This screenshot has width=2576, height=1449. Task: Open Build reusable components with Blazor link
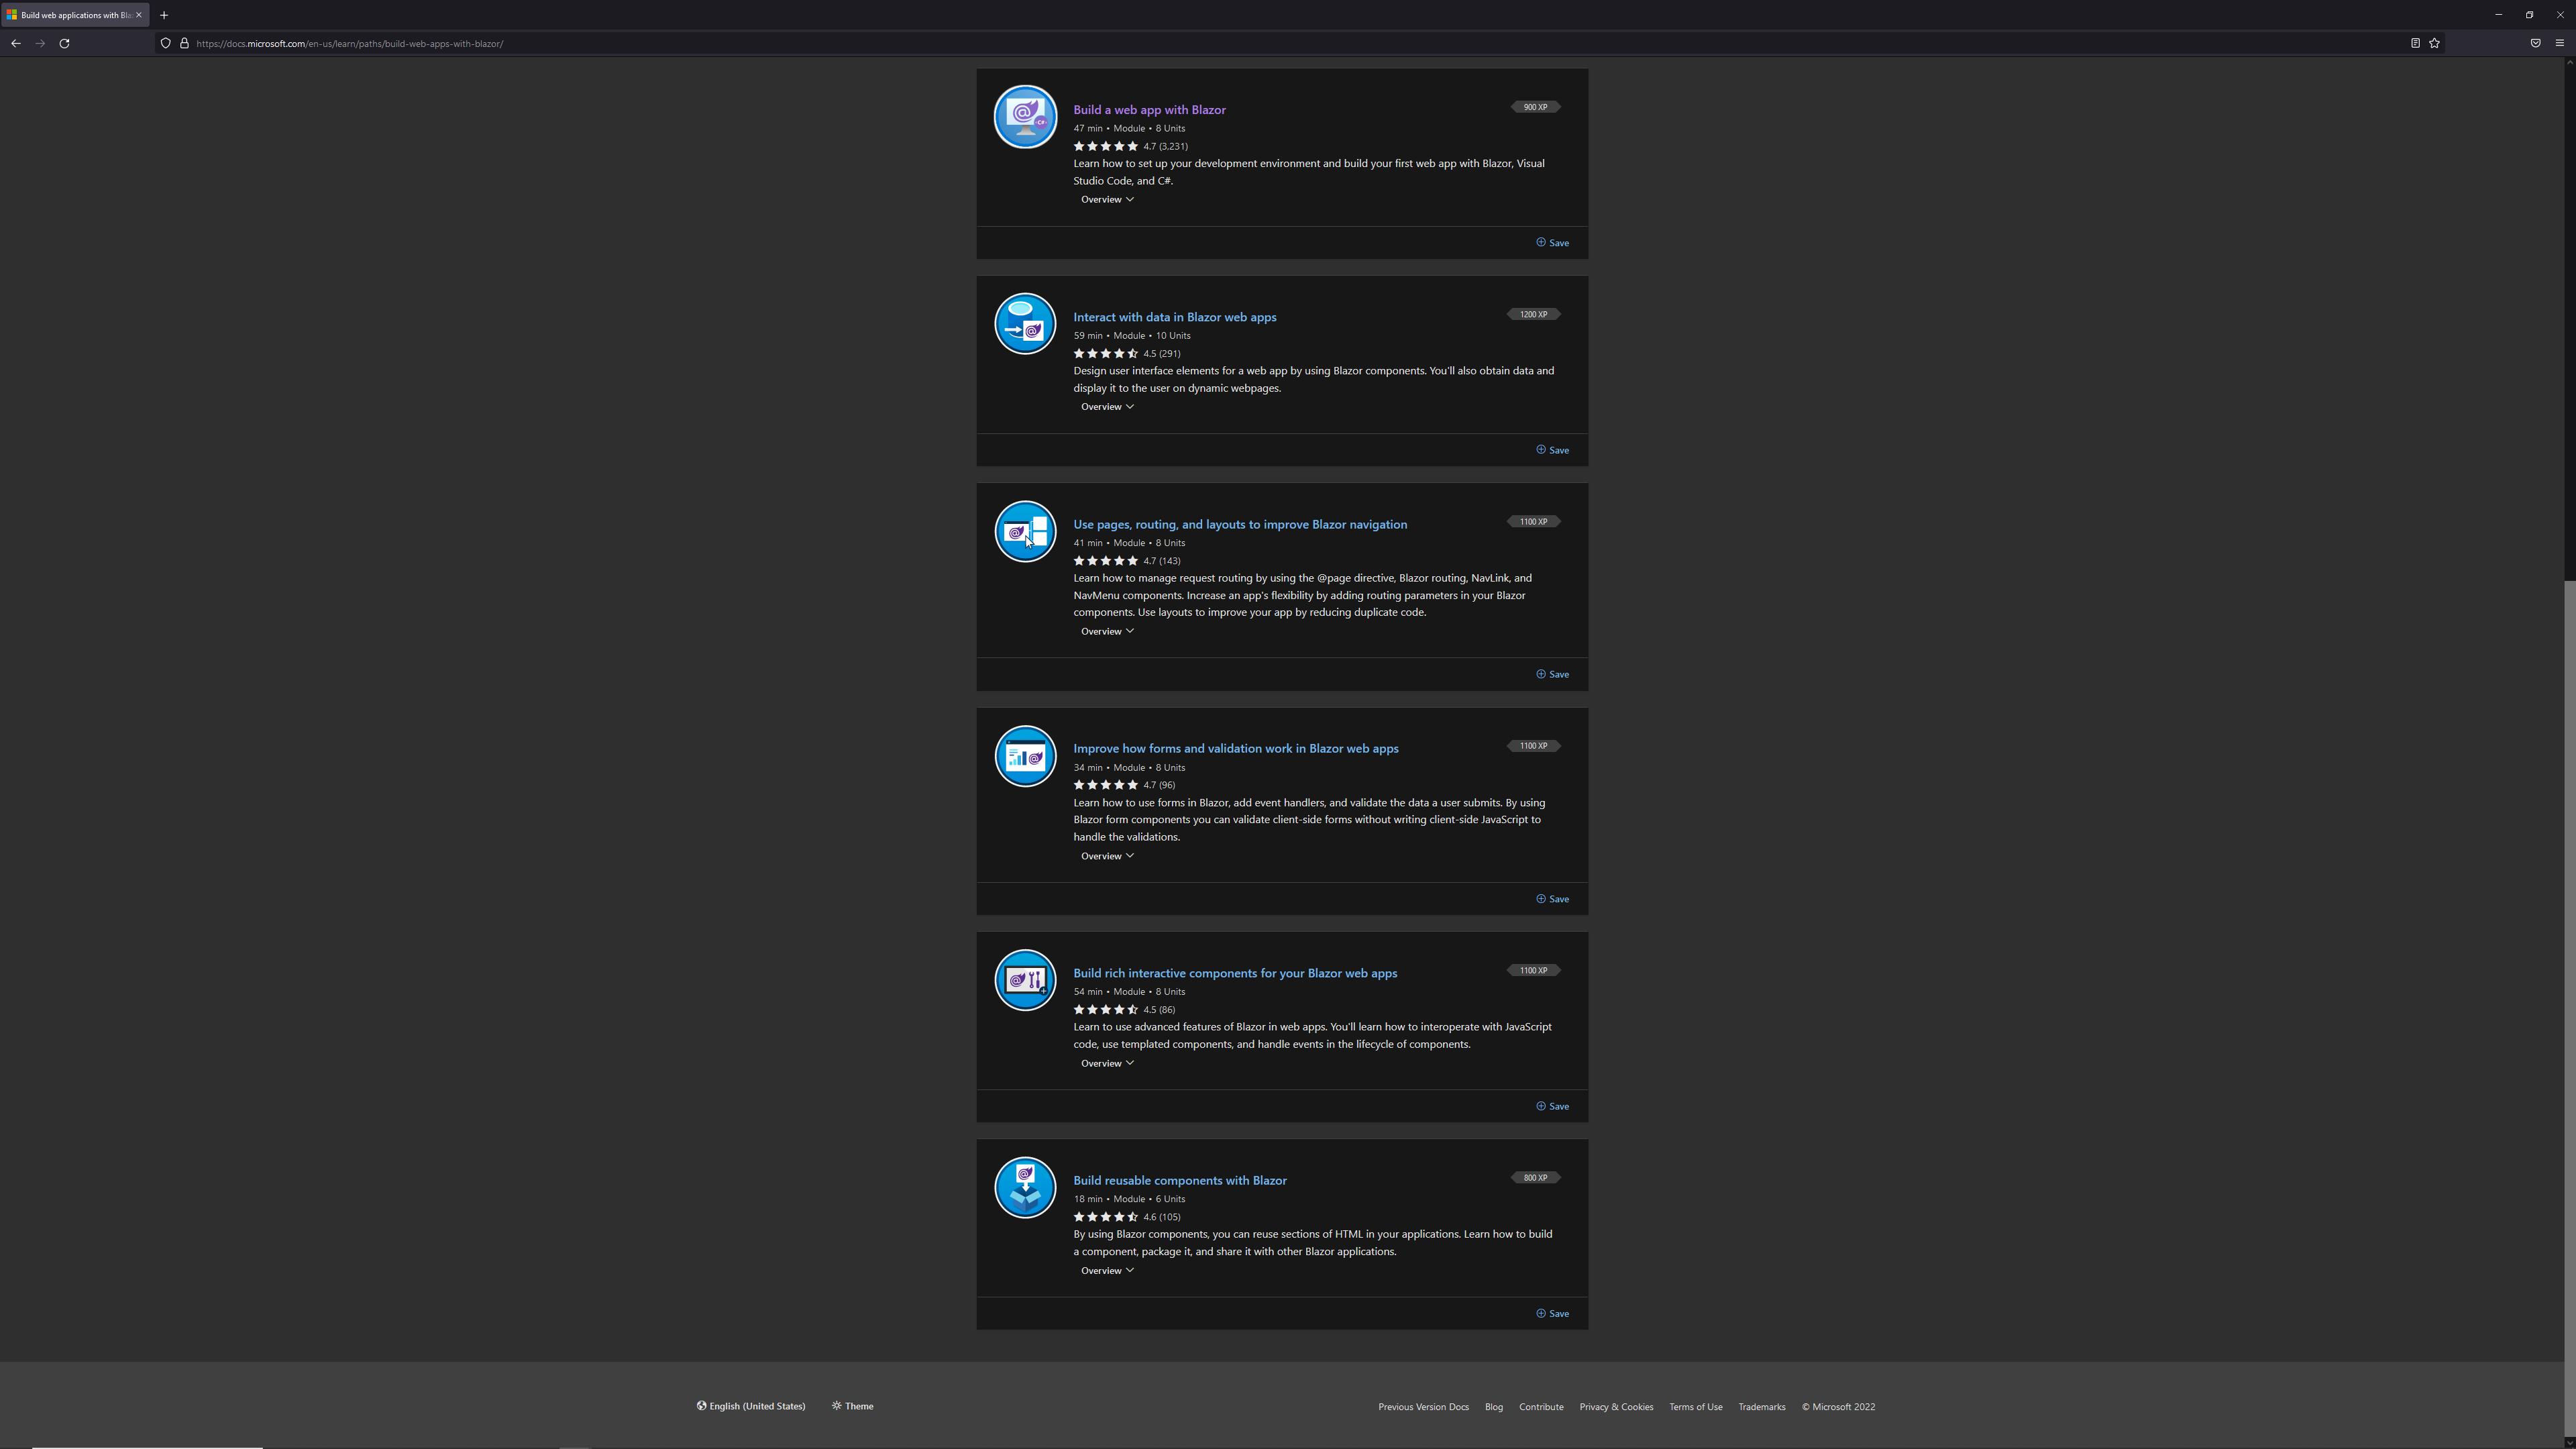pyautogui.click(x=1179, y=1180)
